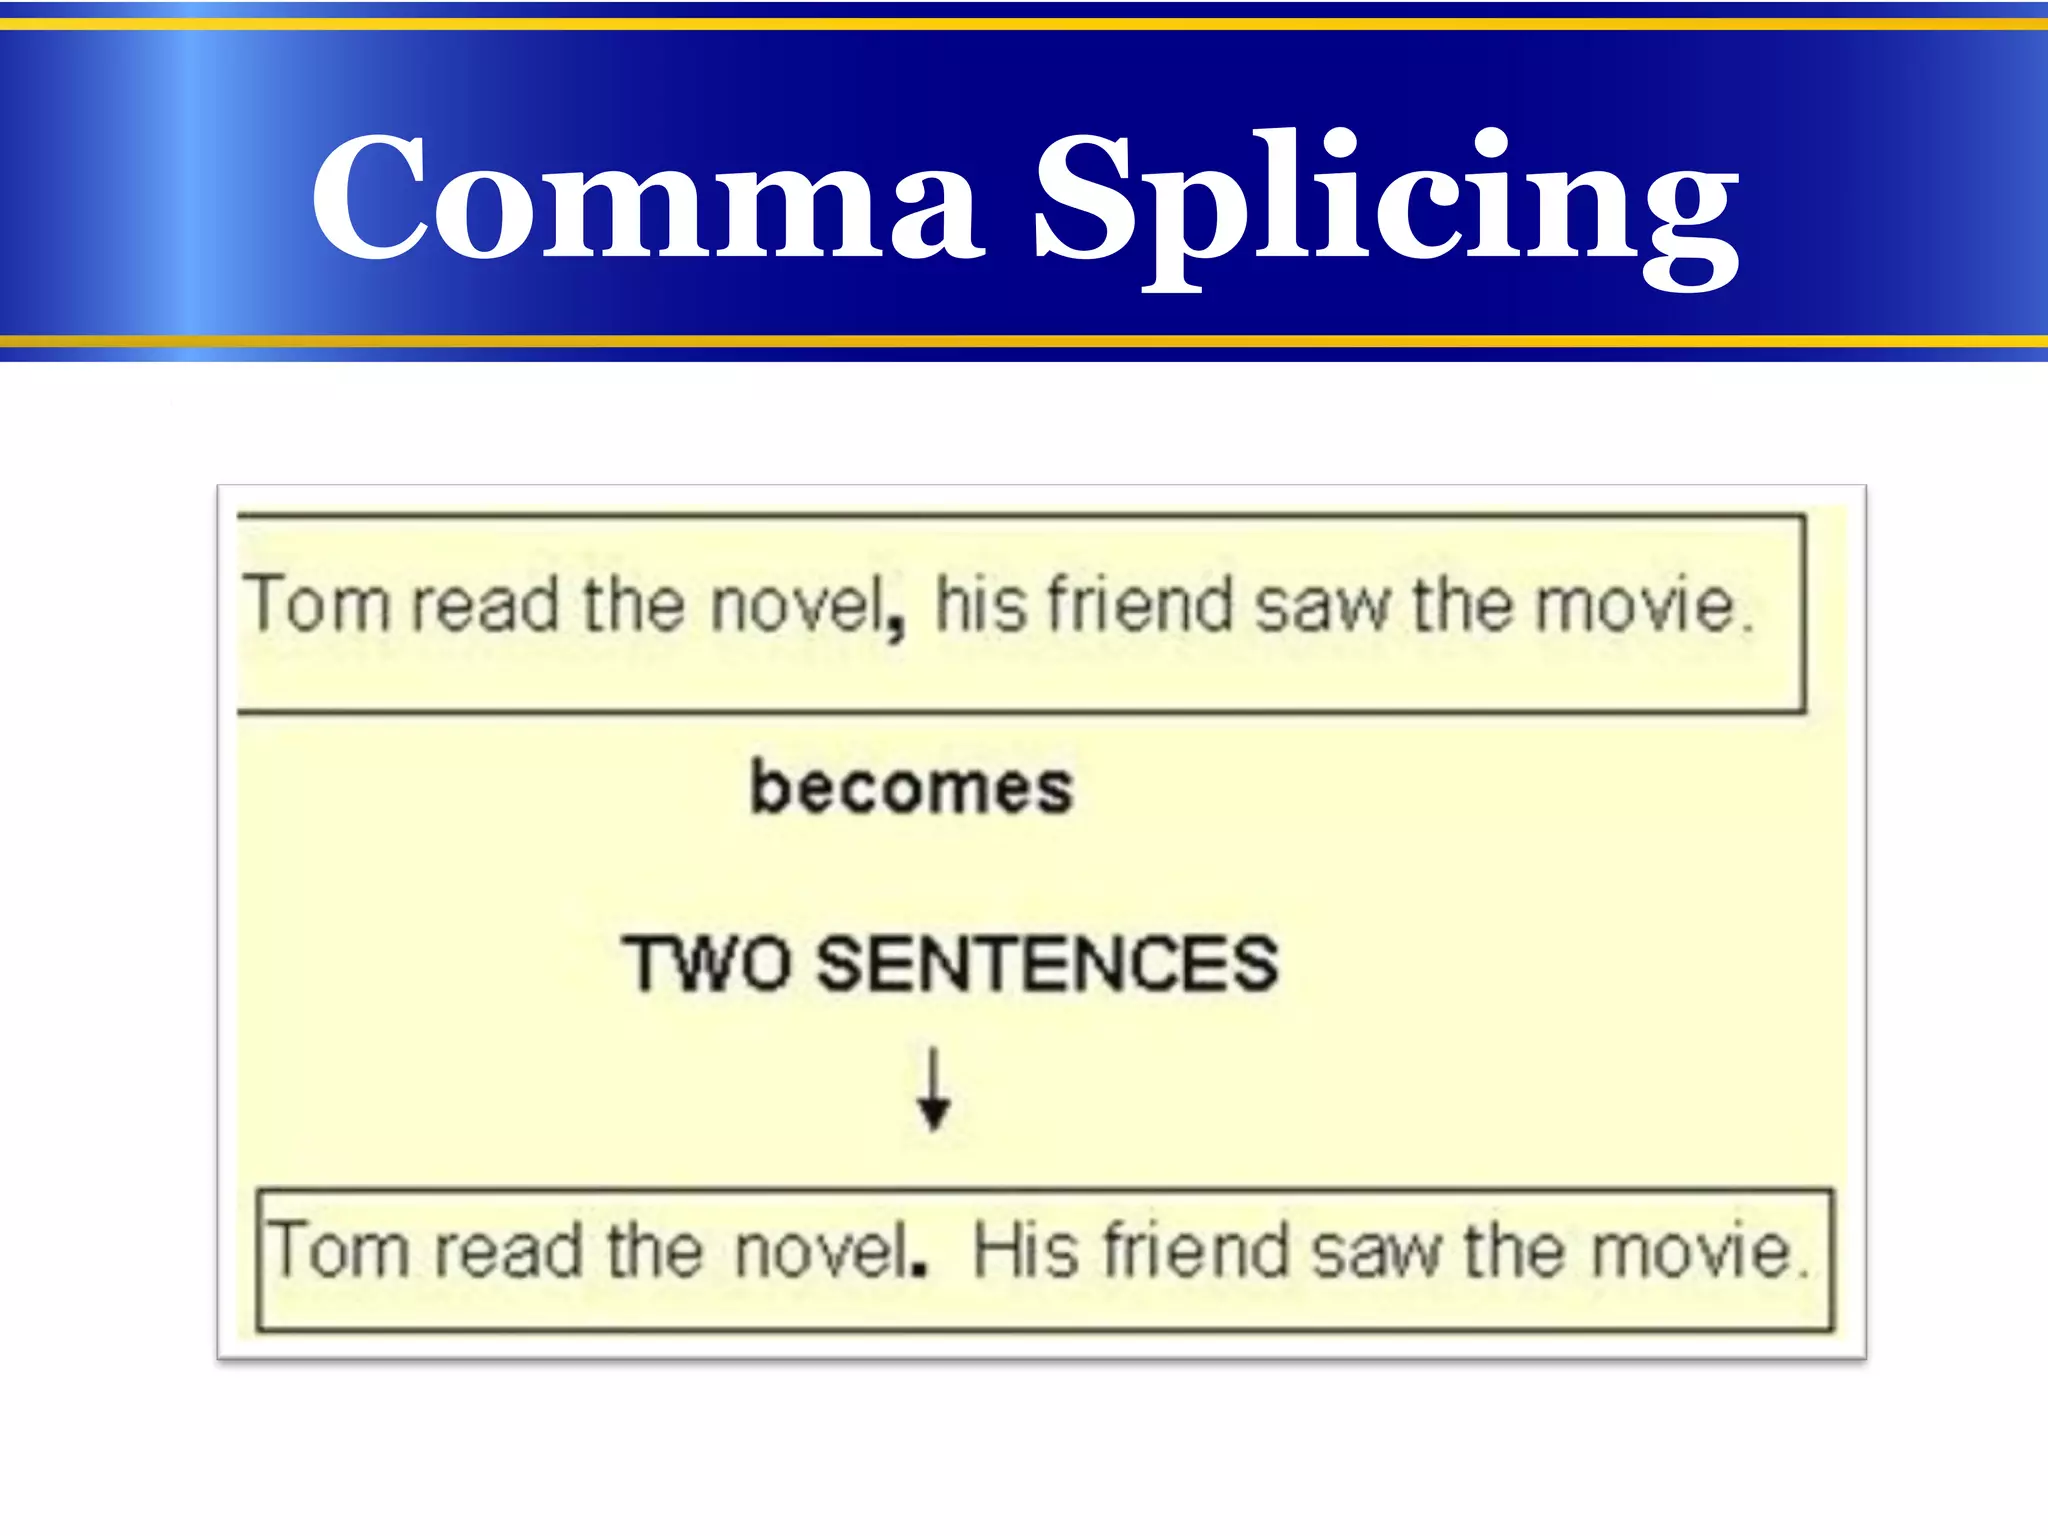Click movie in the top sentence box
This screenshot has height=1536, width=2048.
1635,605
